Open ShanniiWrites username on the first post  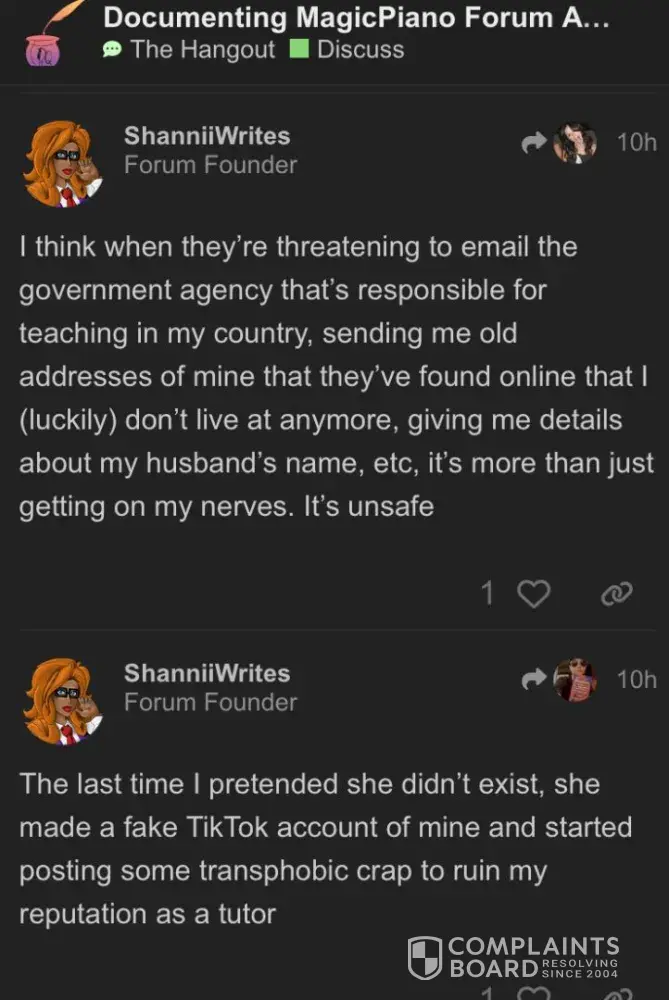coord(207,135)
